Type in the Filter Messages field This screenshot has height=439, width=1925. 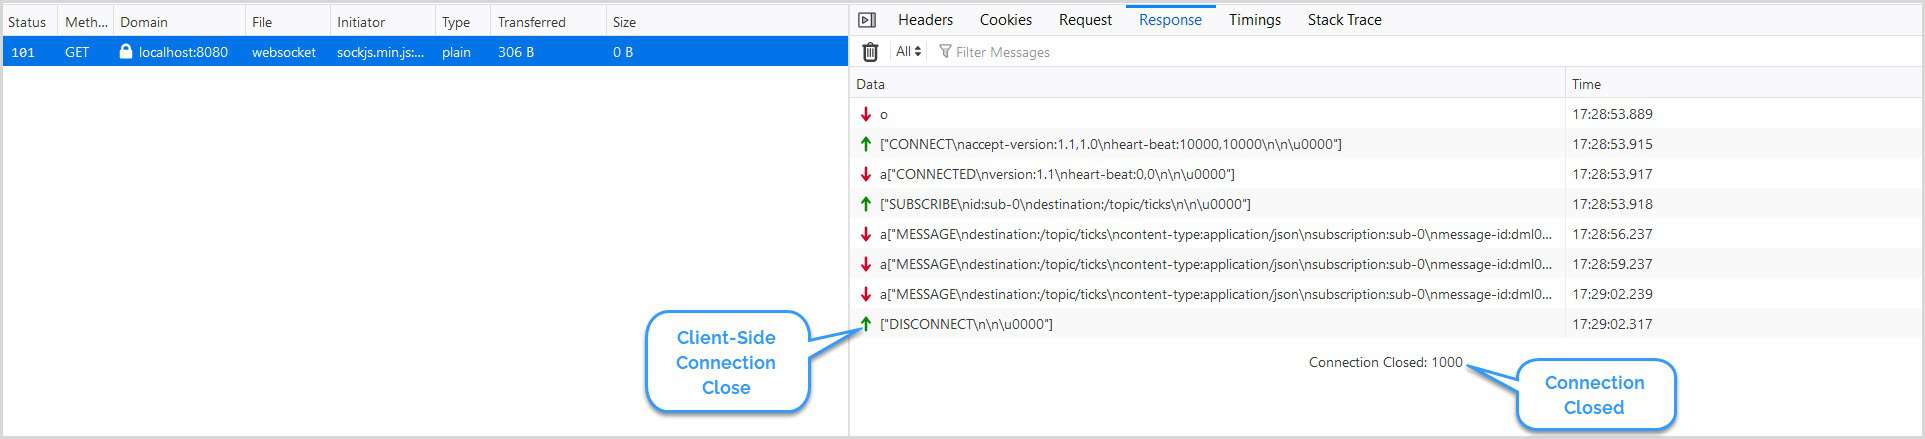pyautogui.click(x=1100, y=52)
